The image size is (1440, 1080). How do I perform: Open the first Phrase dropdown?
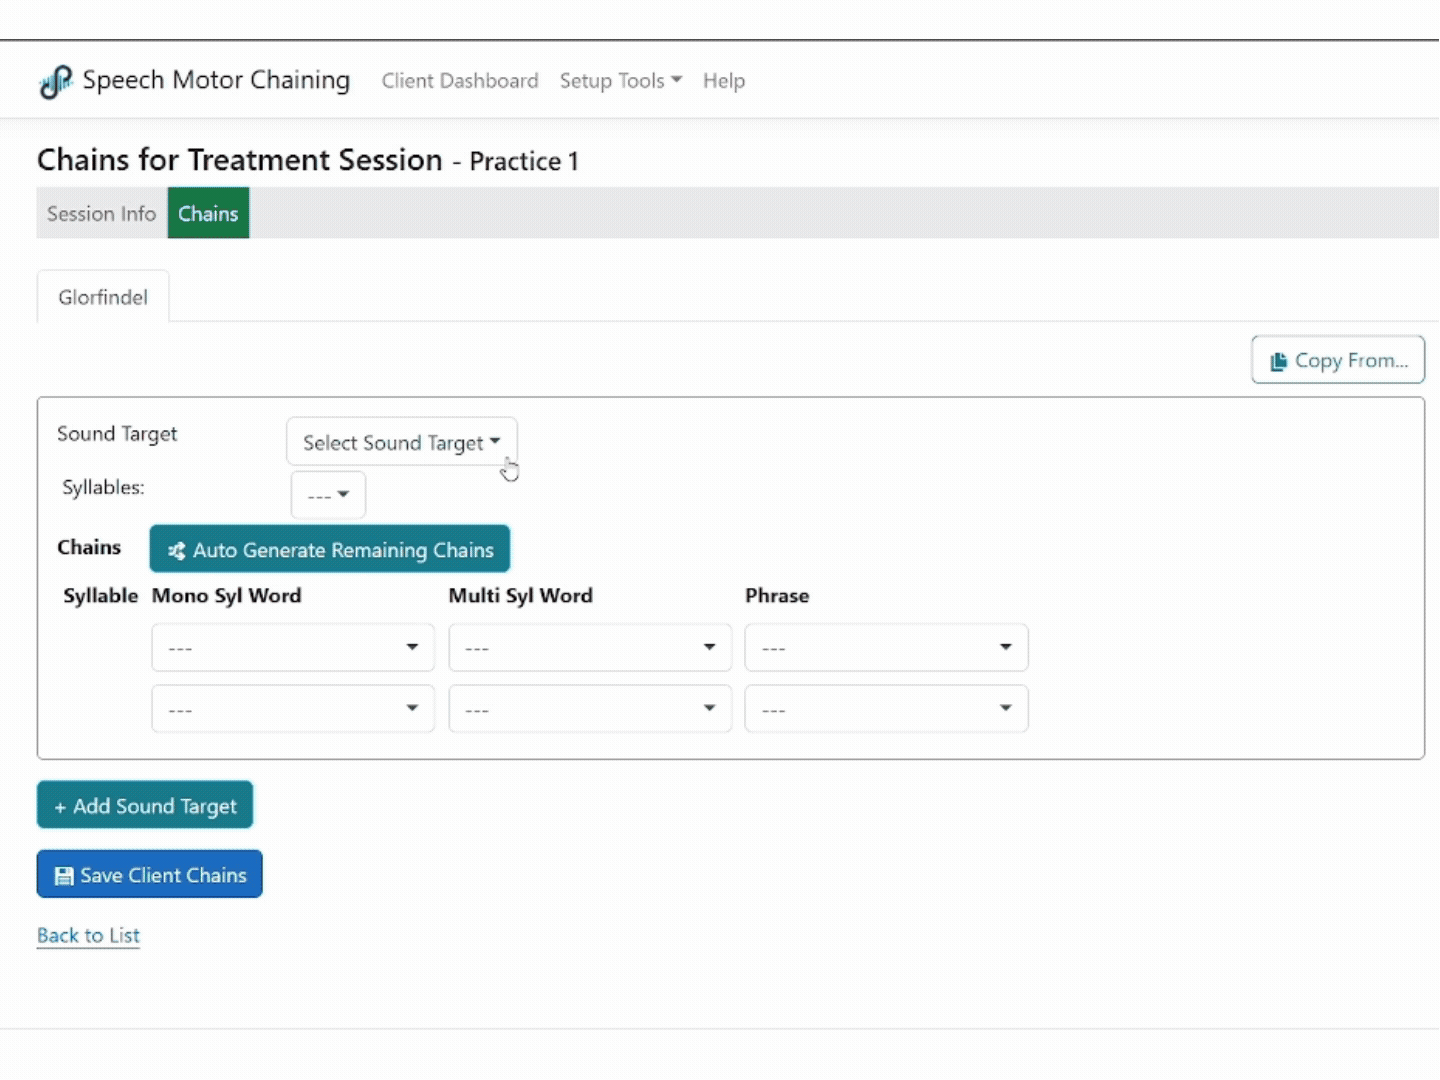click(886, 648)
